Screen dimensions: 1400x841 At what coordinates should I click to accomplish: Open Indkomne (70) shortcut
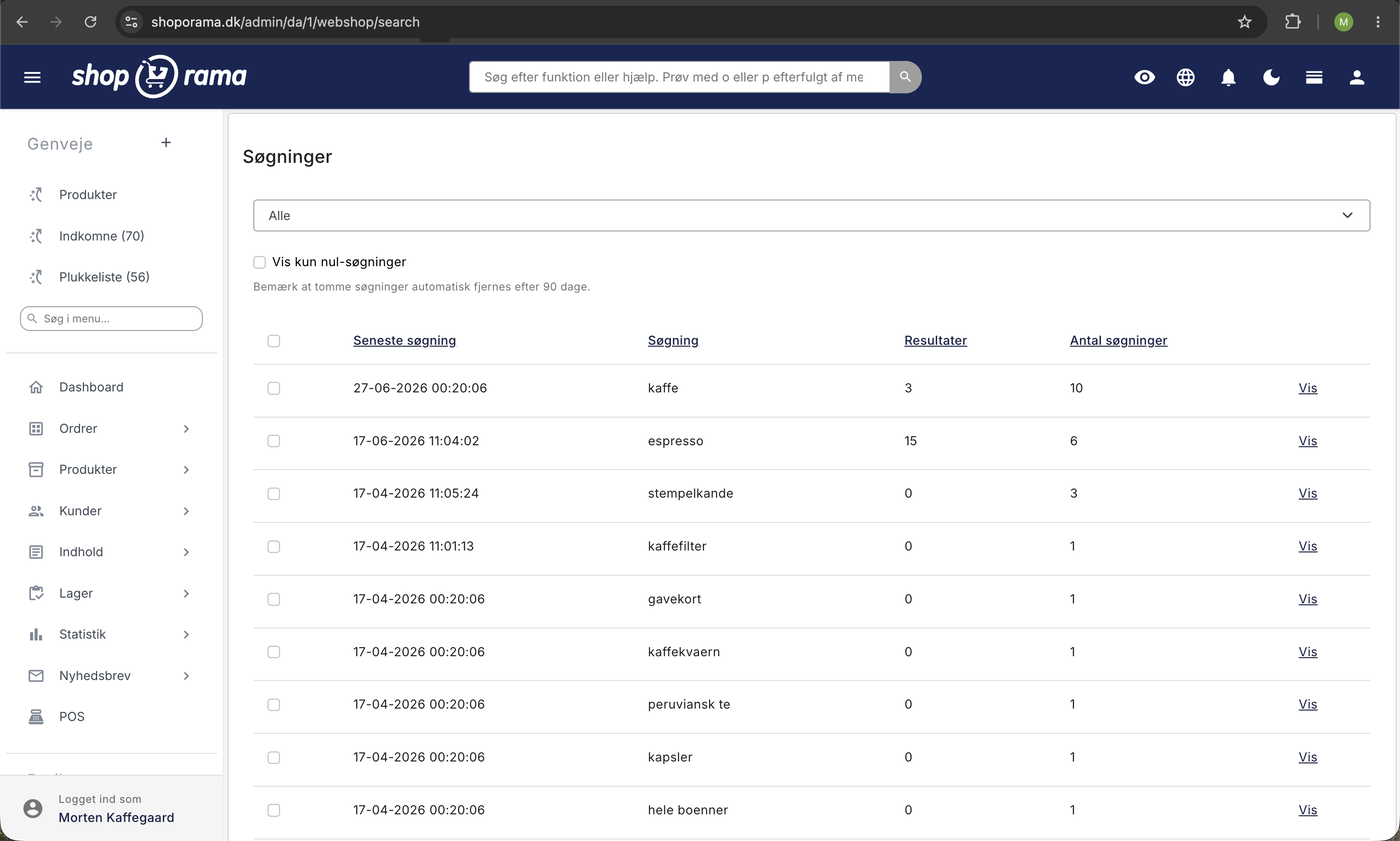click(x=101, y=236)
